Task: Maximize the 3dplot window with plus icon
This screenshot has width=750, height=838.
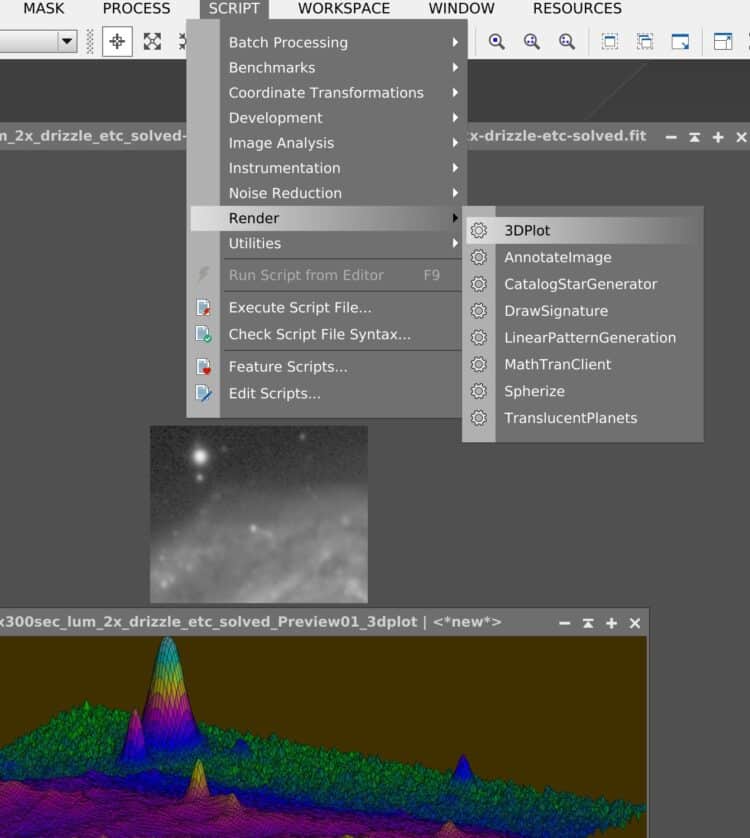Action: point(612,623)
